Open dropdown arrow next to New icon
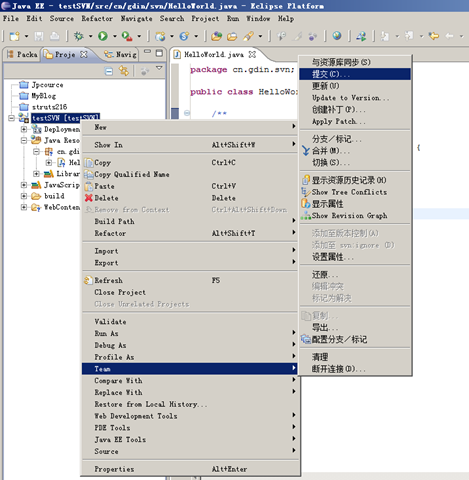 click(x=26, y=36)
